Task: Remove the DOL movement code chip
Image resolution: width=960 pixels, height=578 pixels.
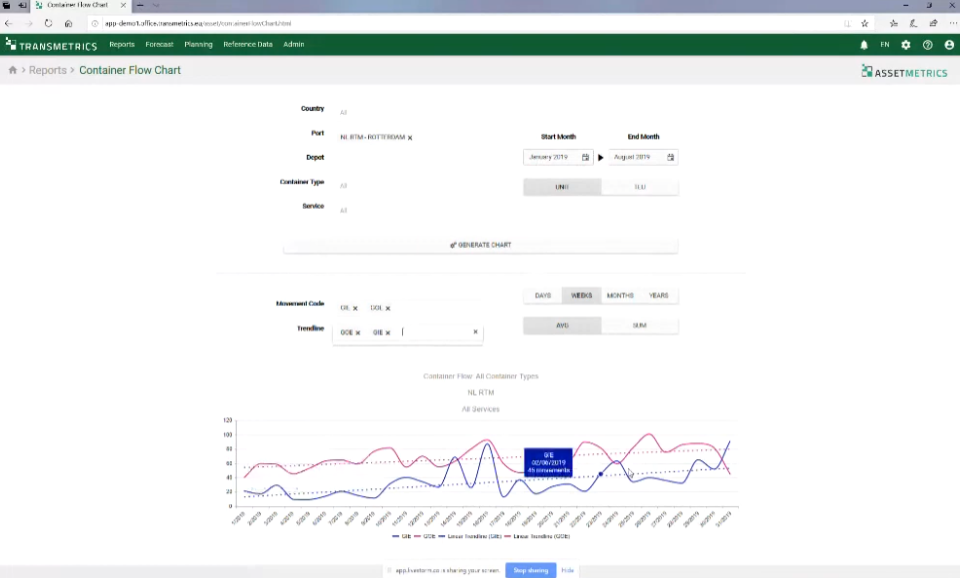Action: [x=387, y=308]
